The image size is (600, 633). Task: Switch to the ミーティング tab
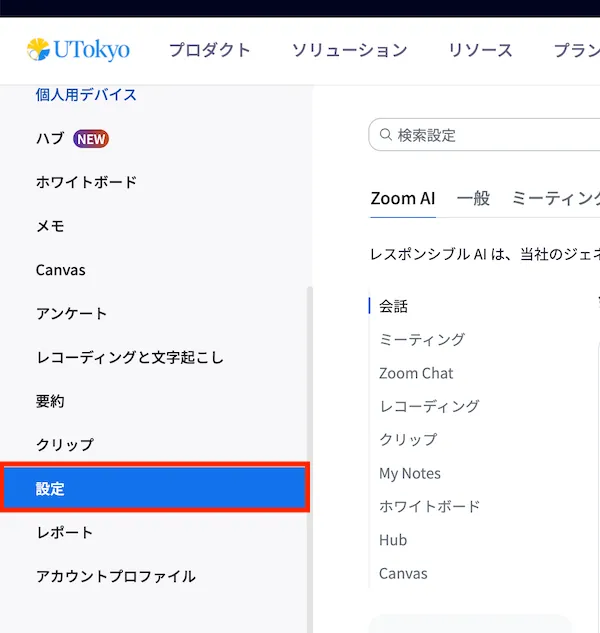pos(556,199)
